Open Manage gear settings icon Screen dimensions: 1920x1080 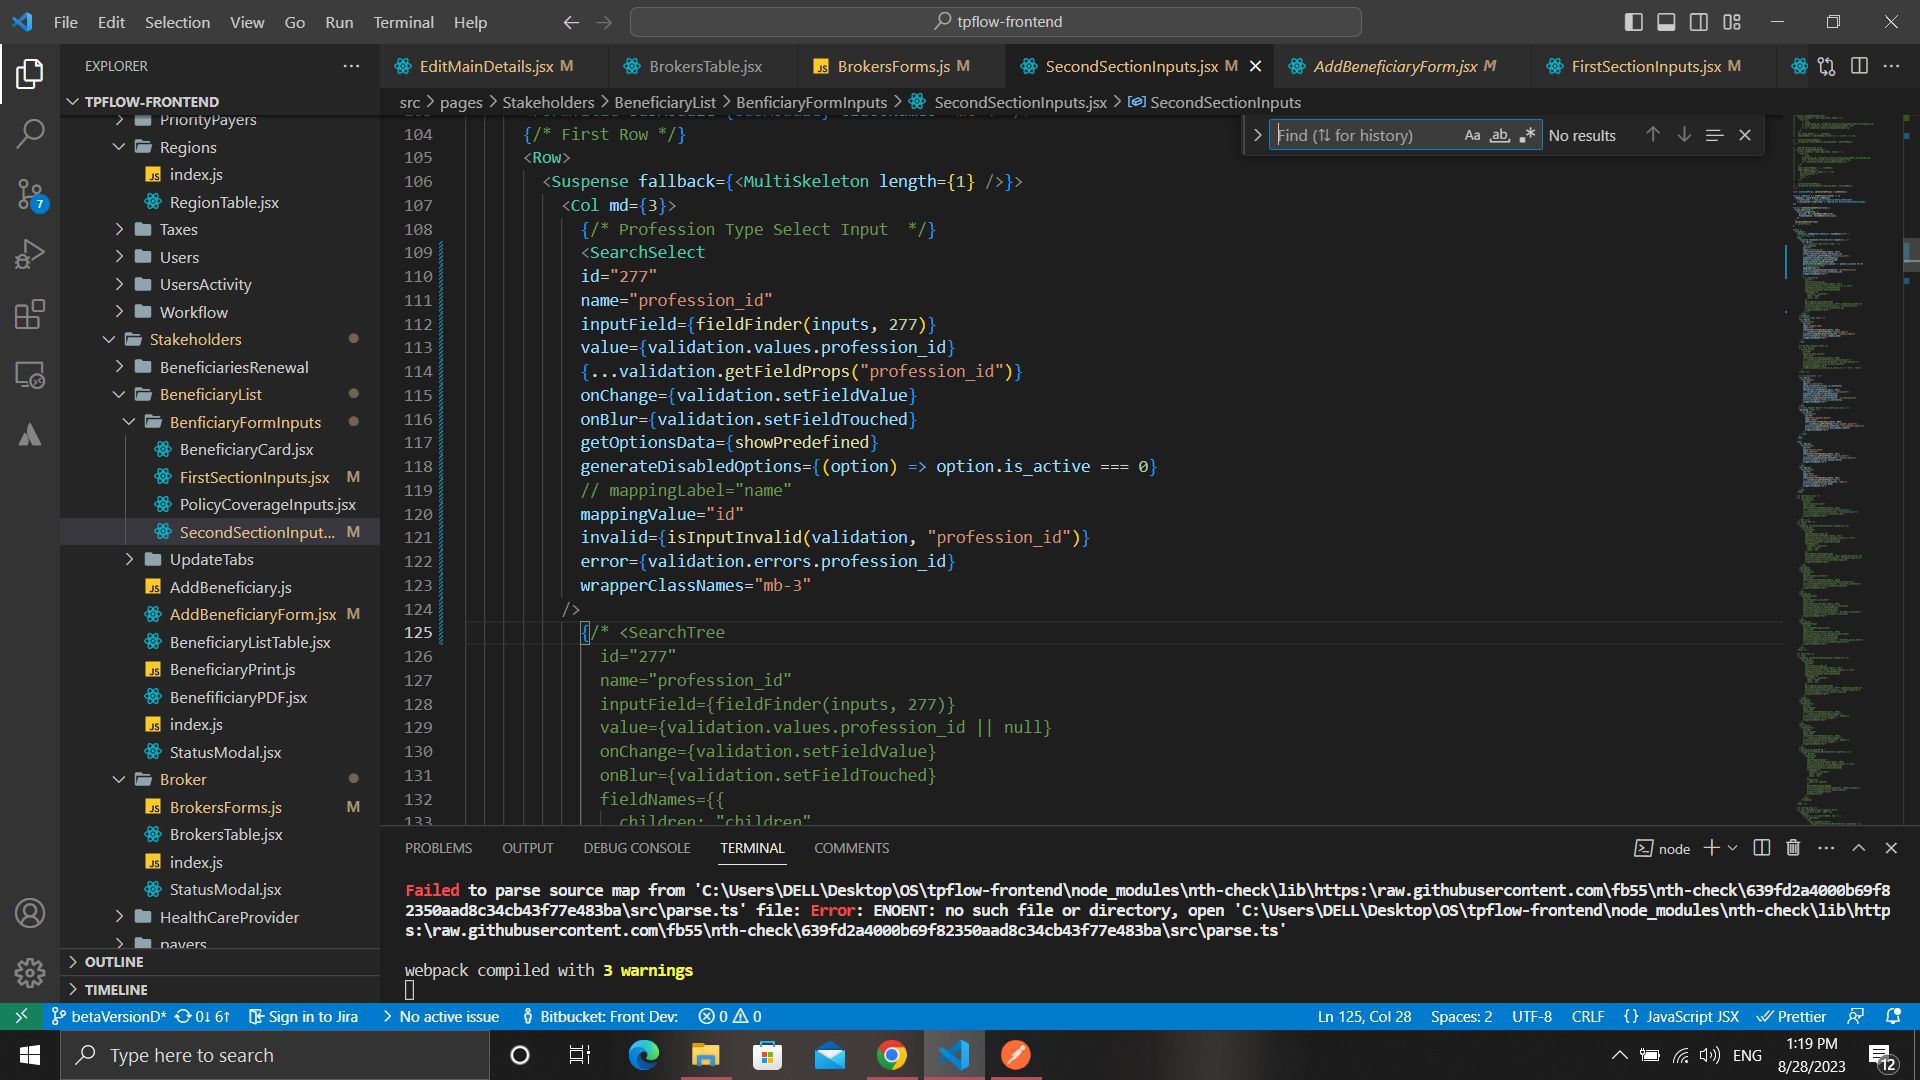coord(30,972)
